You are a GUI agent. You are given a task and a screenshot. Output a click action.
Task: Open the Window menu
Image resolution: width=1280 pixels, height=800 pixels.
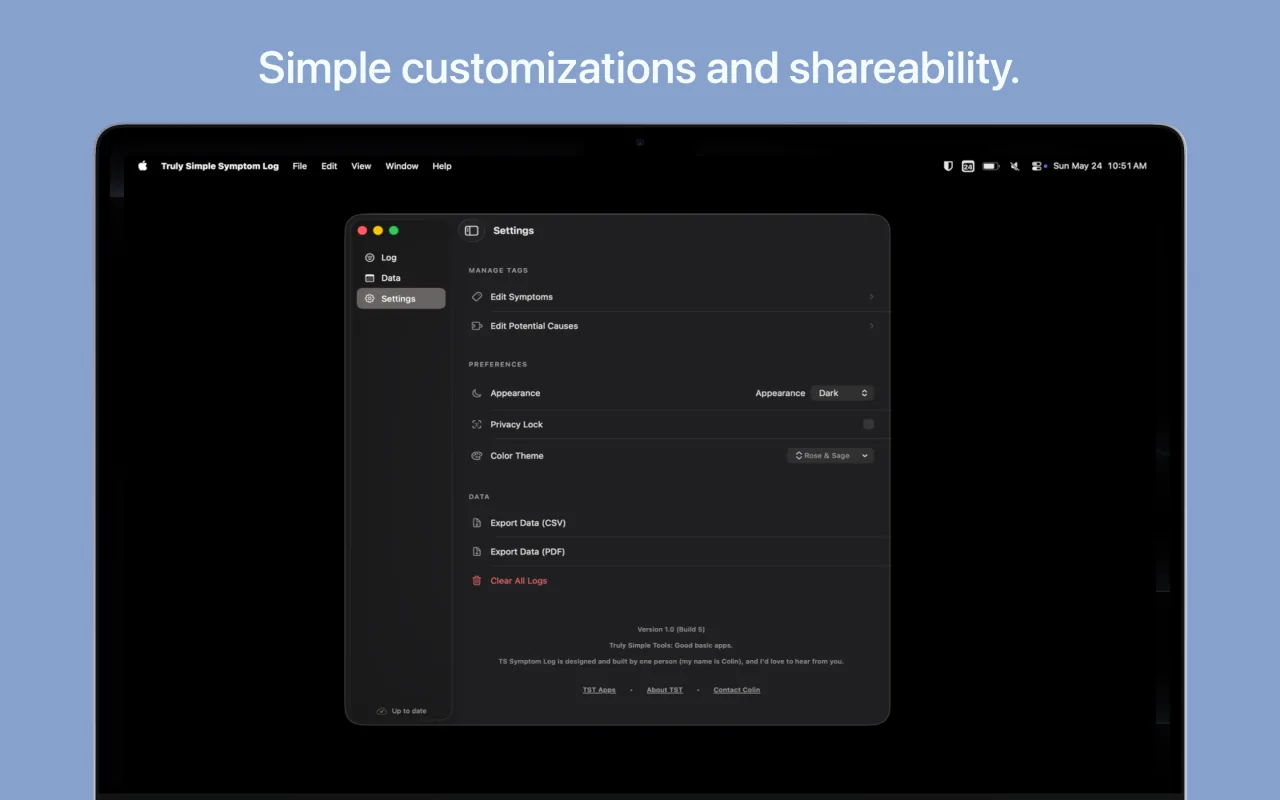click(x=402, y=166)
